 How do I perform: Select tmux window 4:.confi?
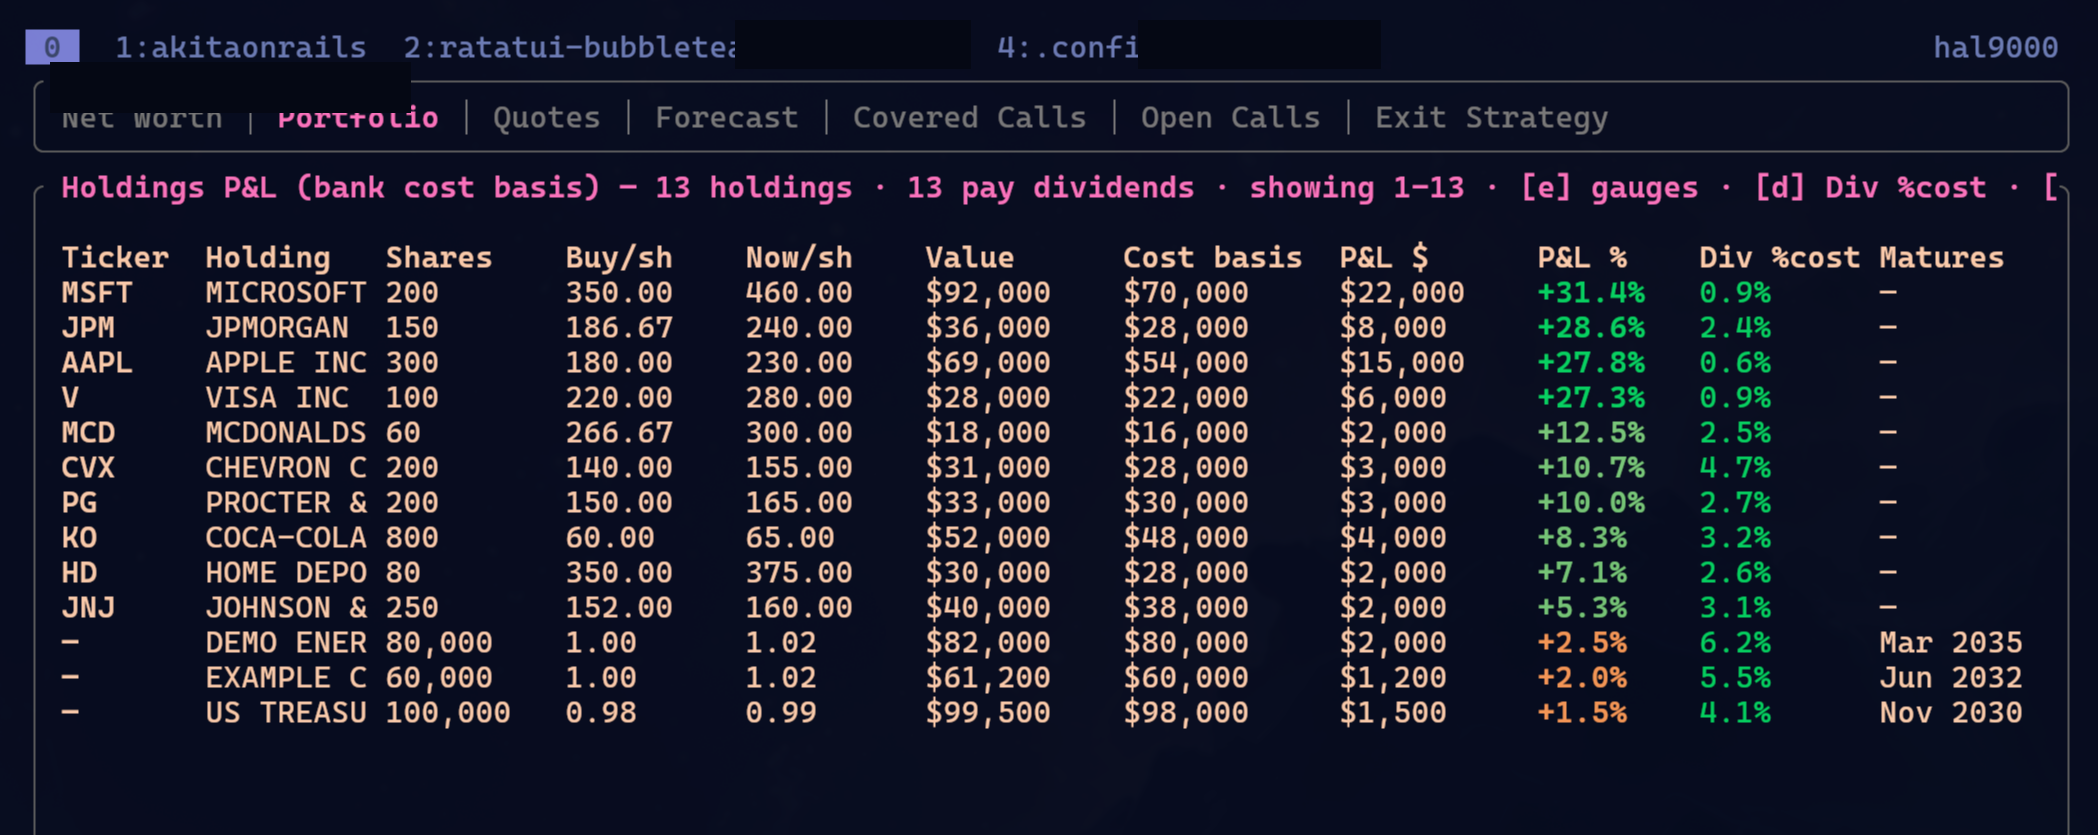1068,47
